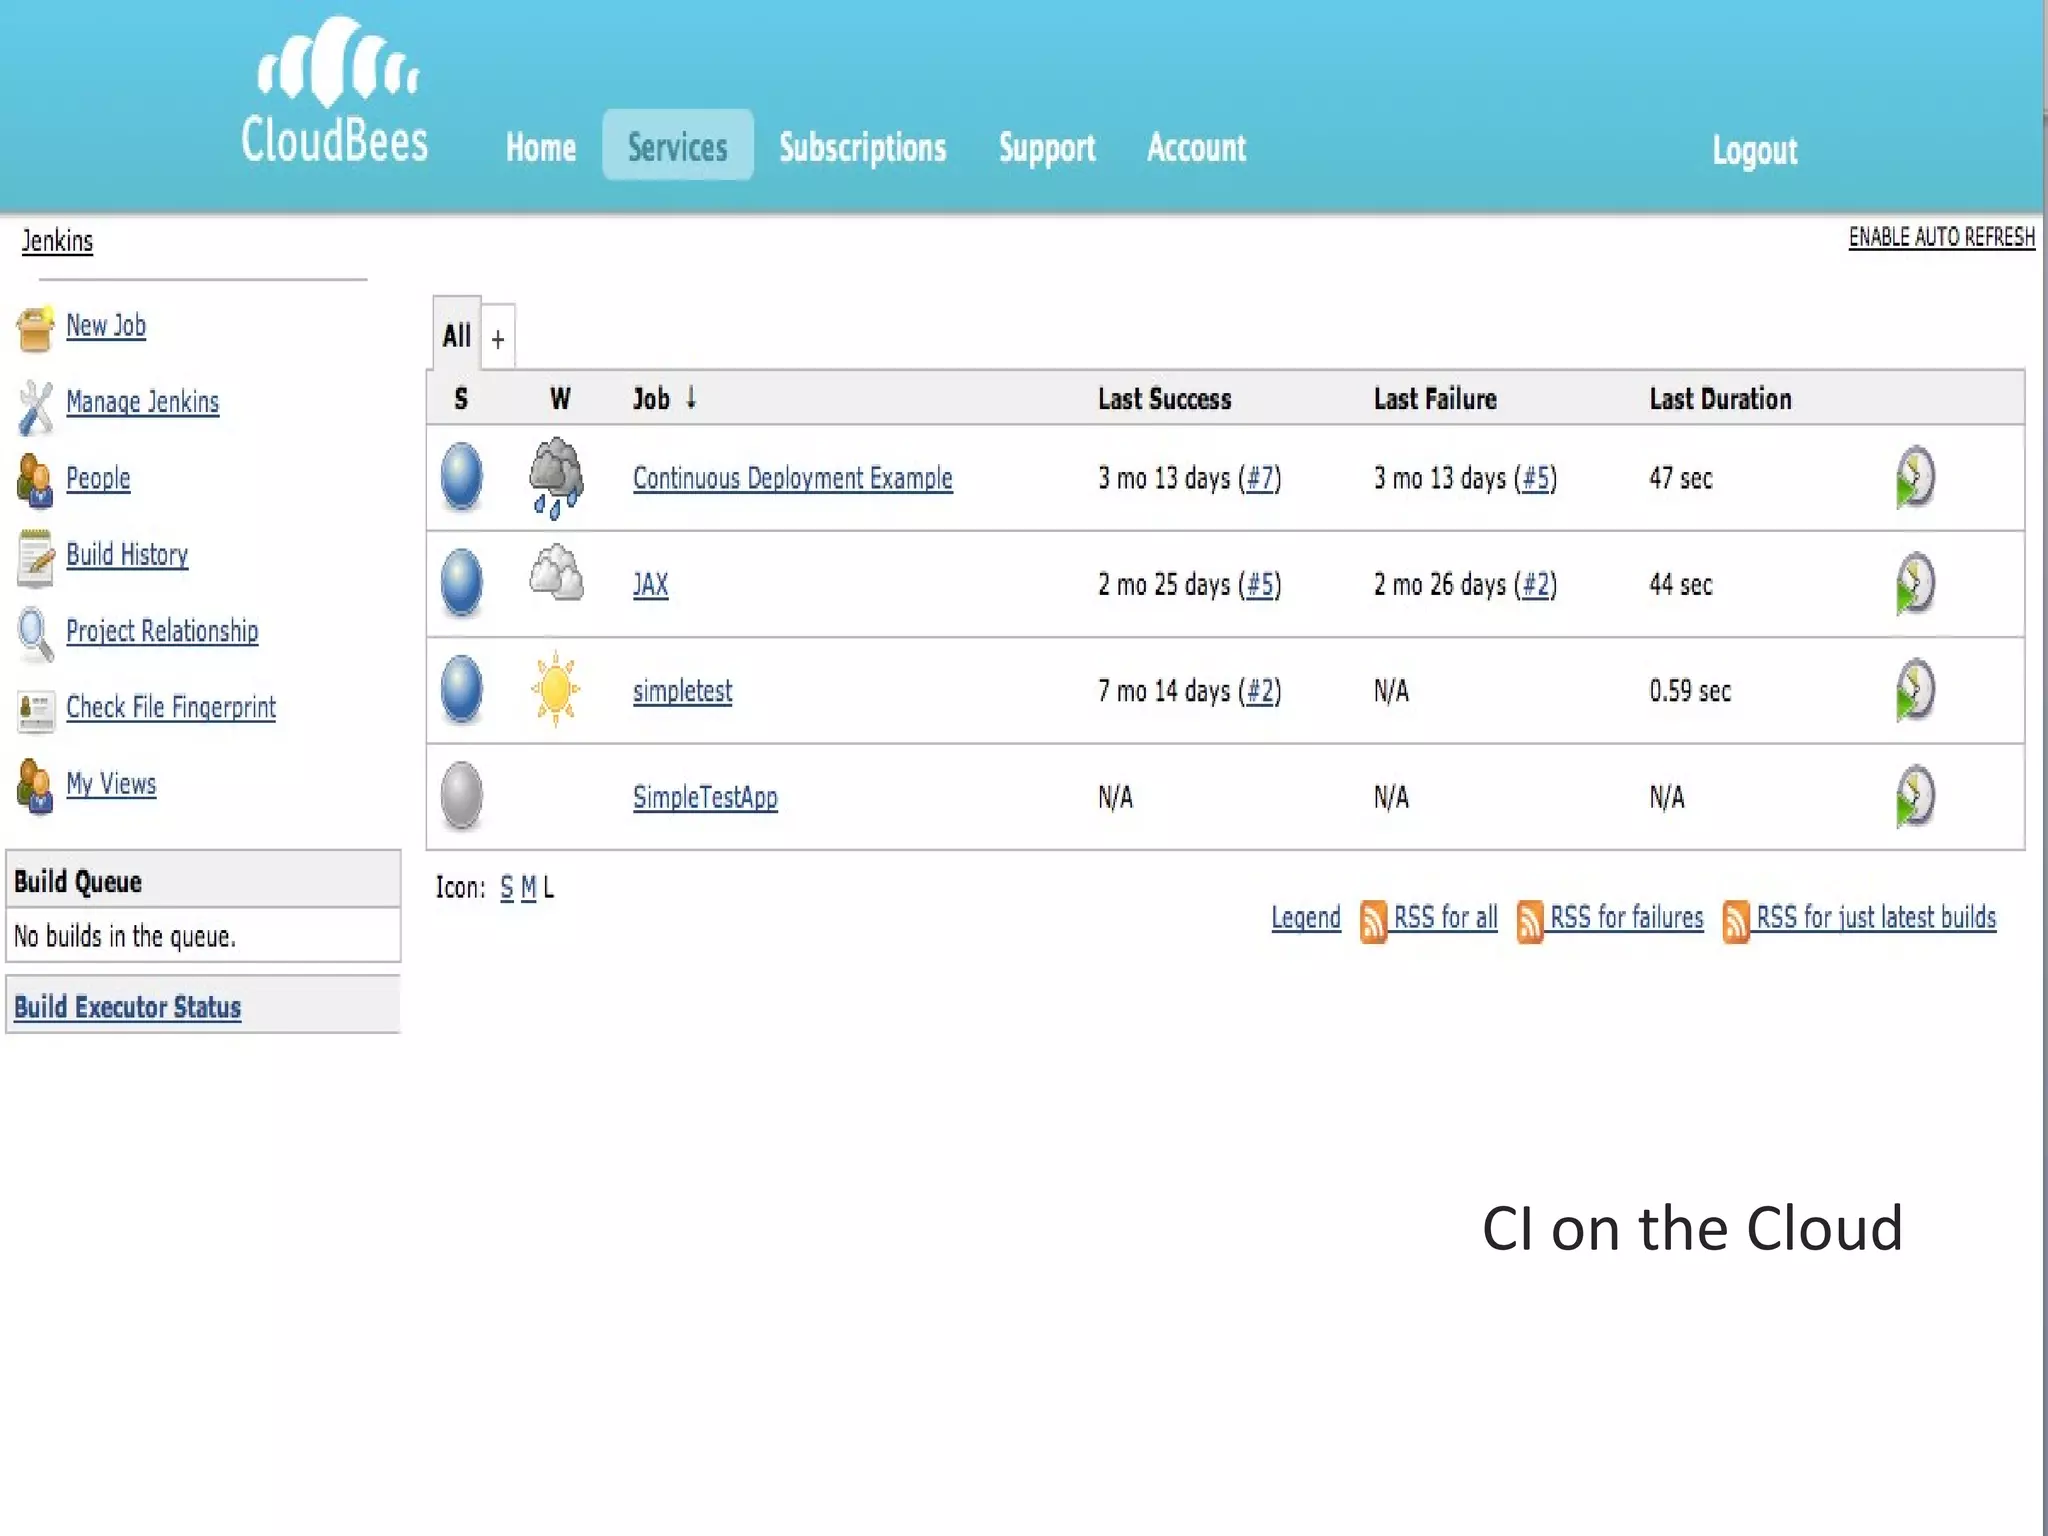Image resolution: width=2048 pixels, height=1536 pixels.
Task: Sort jobs using the Job column arrow
Action: [x=691, y=398]
